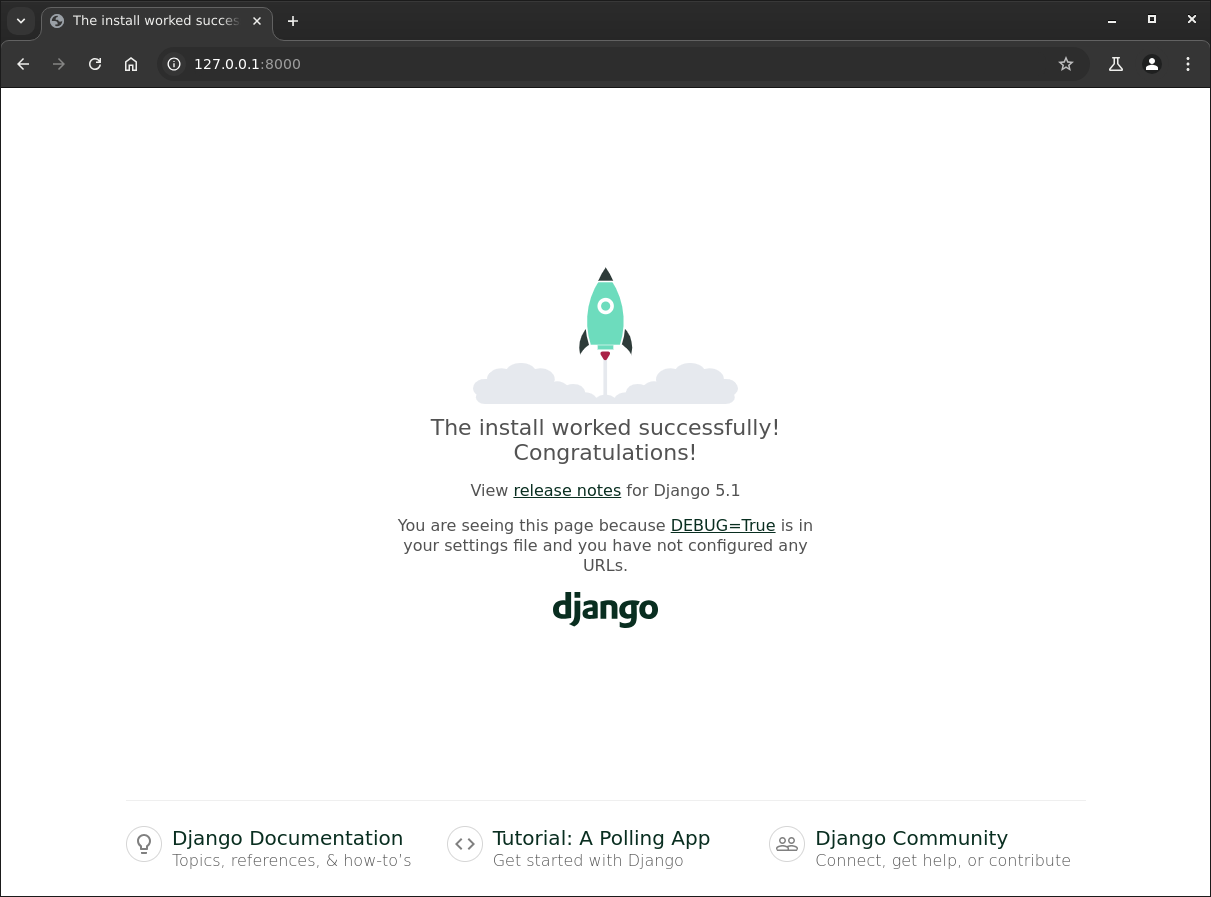Click the Django Documentation lightbulb icon
Image resolution: width=1211 pixels, height=897 pixels.
coord(144,844)
